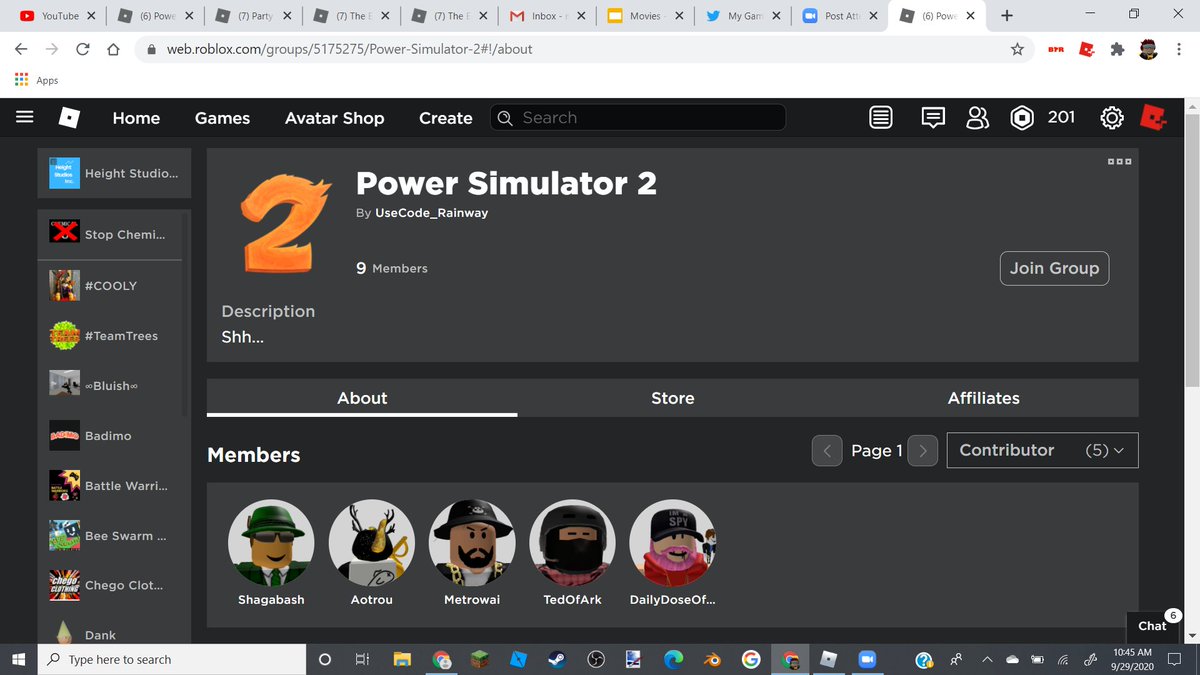This screenshot has height=675, width=1200.
Task: Expand the Contributor role dropdown
Action: [1042, 450]
